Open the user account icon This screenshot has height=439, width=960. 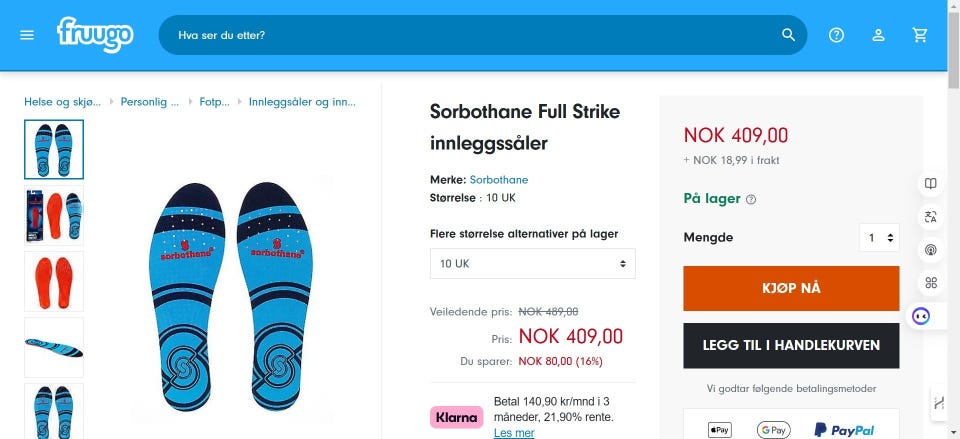pos(878,35)
